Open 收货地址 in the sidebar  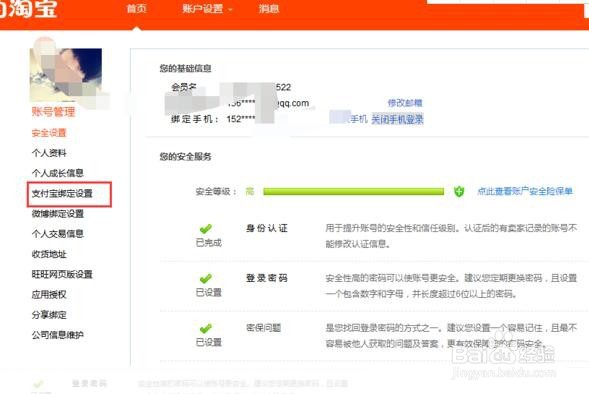coord(49,254)
